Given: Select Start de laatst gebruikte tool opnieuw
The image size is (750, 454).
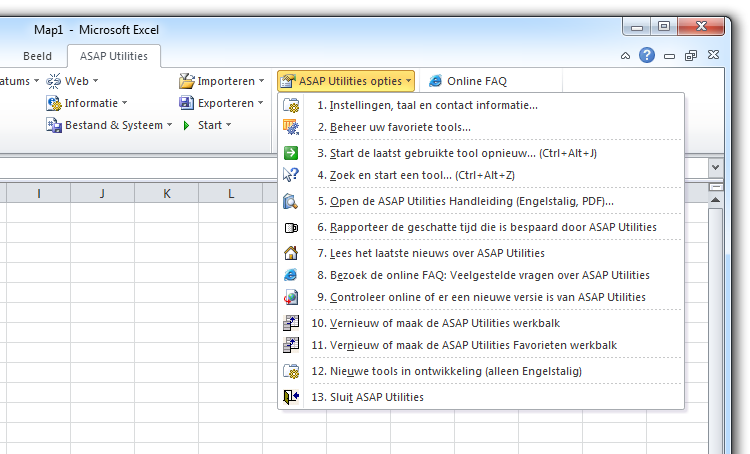Looking at the screenshot, I should pos(481,153).
